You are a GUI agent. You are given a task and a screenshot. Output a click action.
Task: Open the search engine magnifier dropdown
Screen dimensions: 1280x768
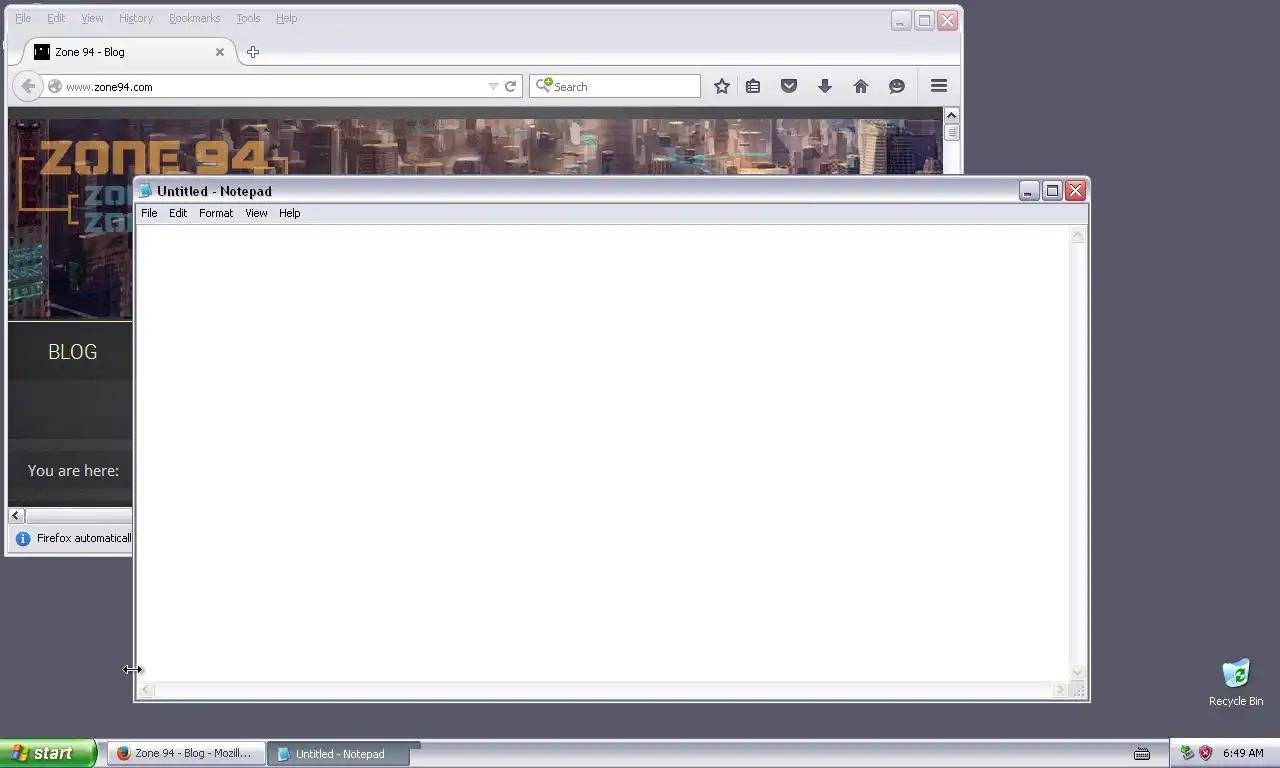543,86
